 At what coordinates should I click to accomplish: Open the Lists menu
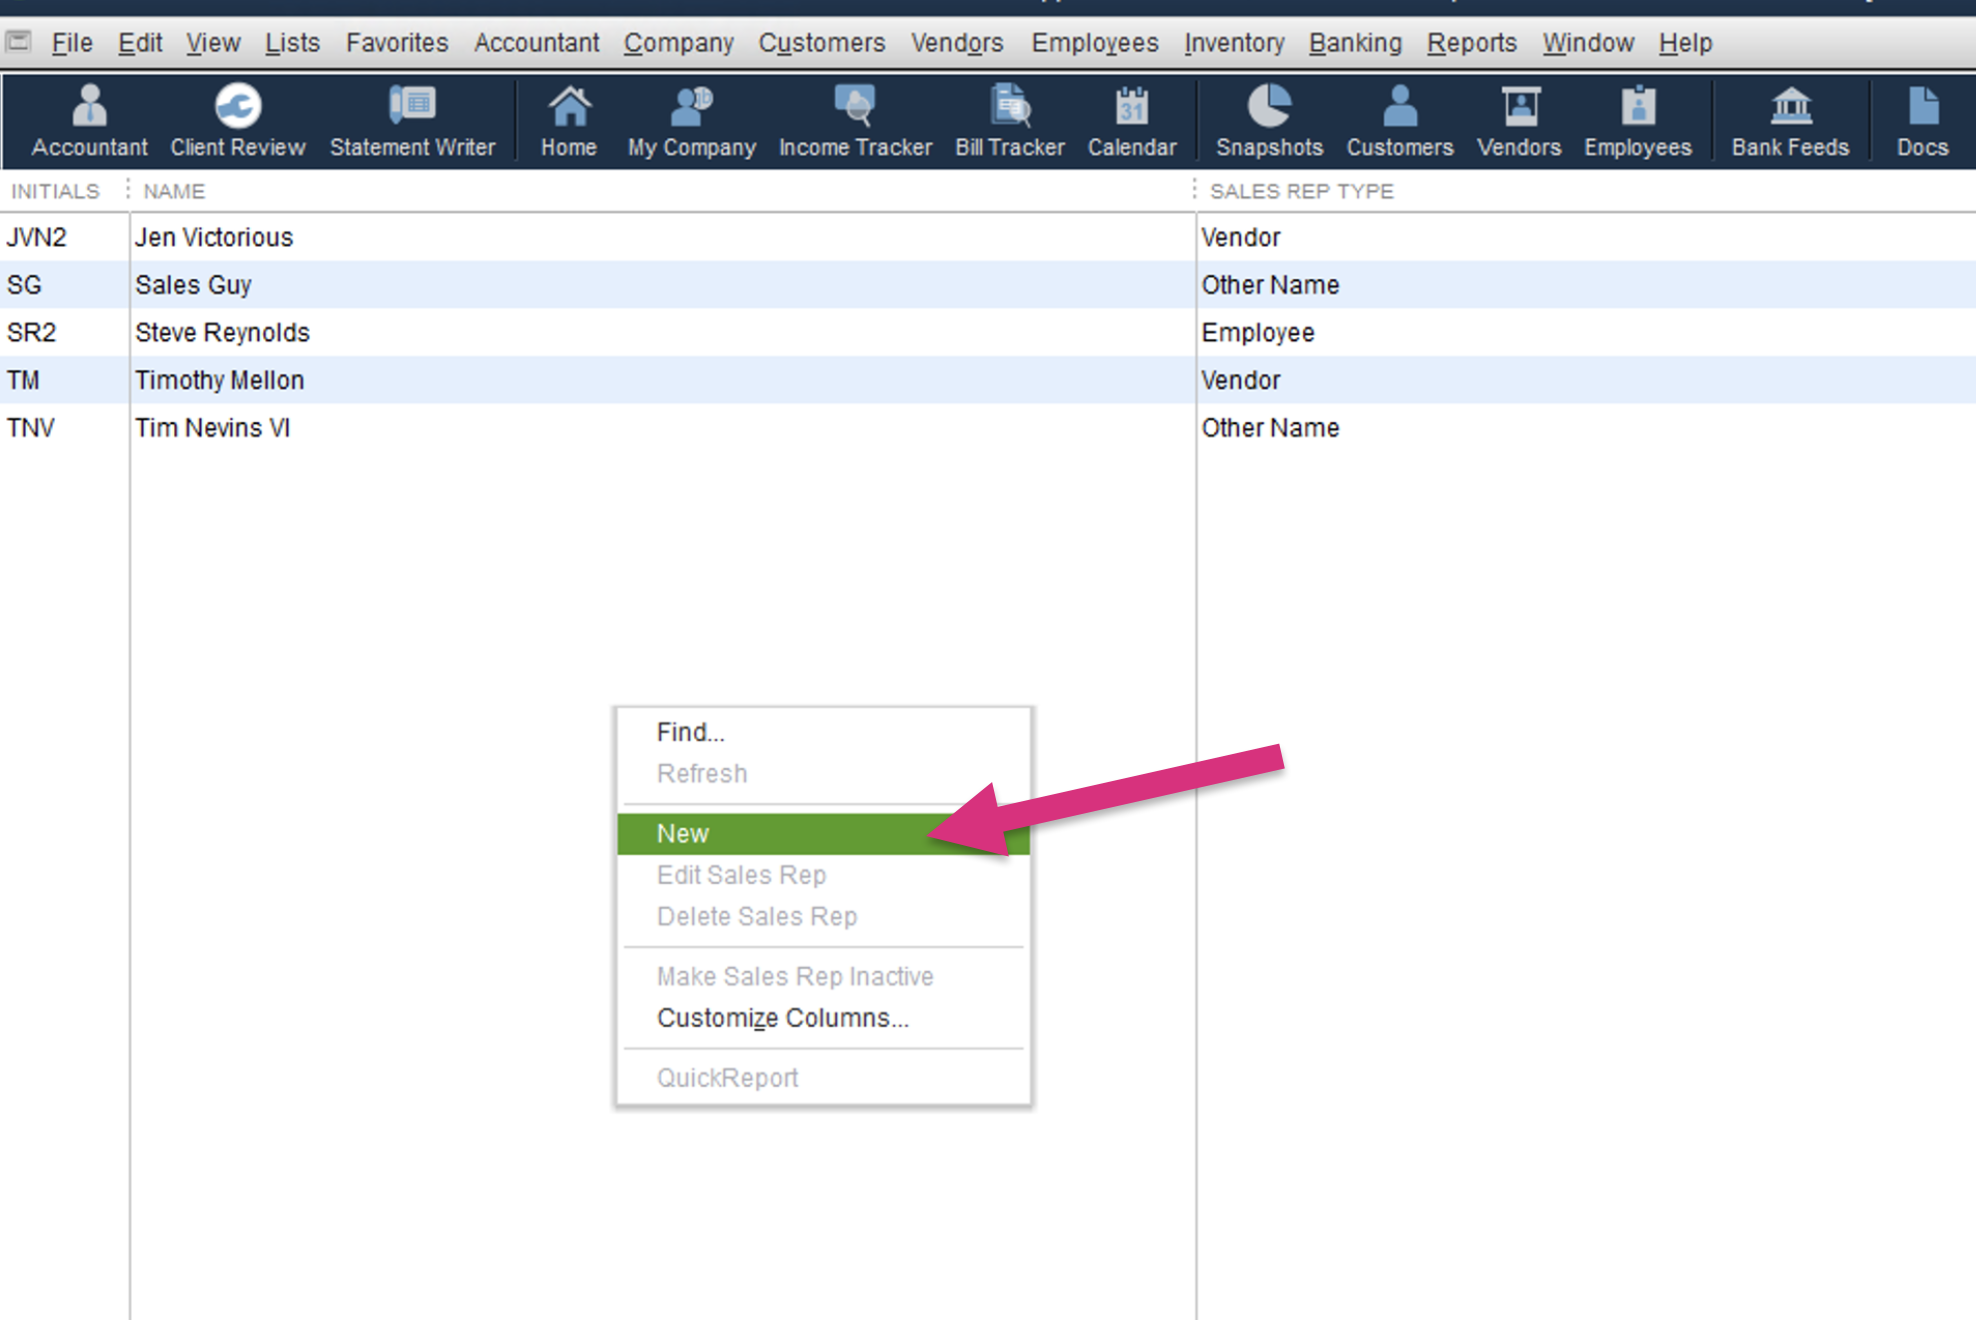click(x=292, y=43)
